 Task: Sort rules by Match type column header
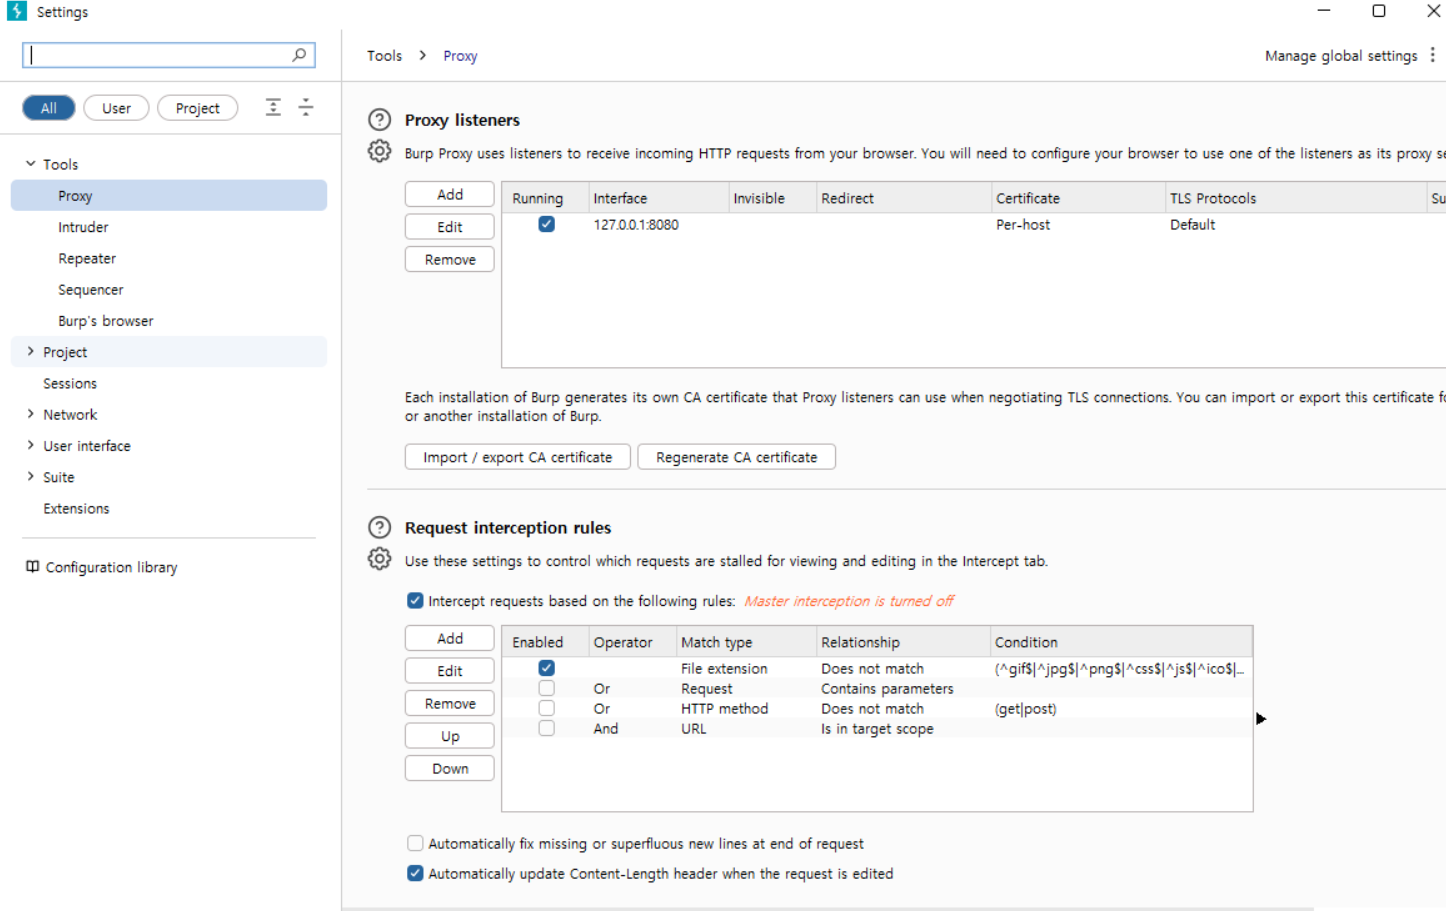coord(745,642)
